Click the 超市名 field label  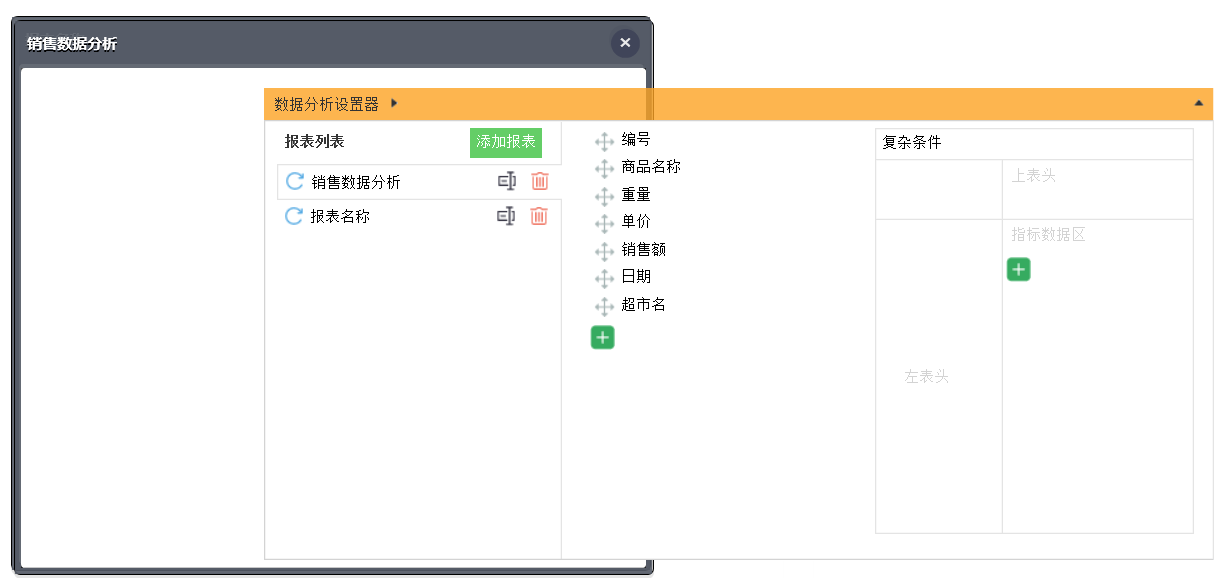tap(644, 305)
